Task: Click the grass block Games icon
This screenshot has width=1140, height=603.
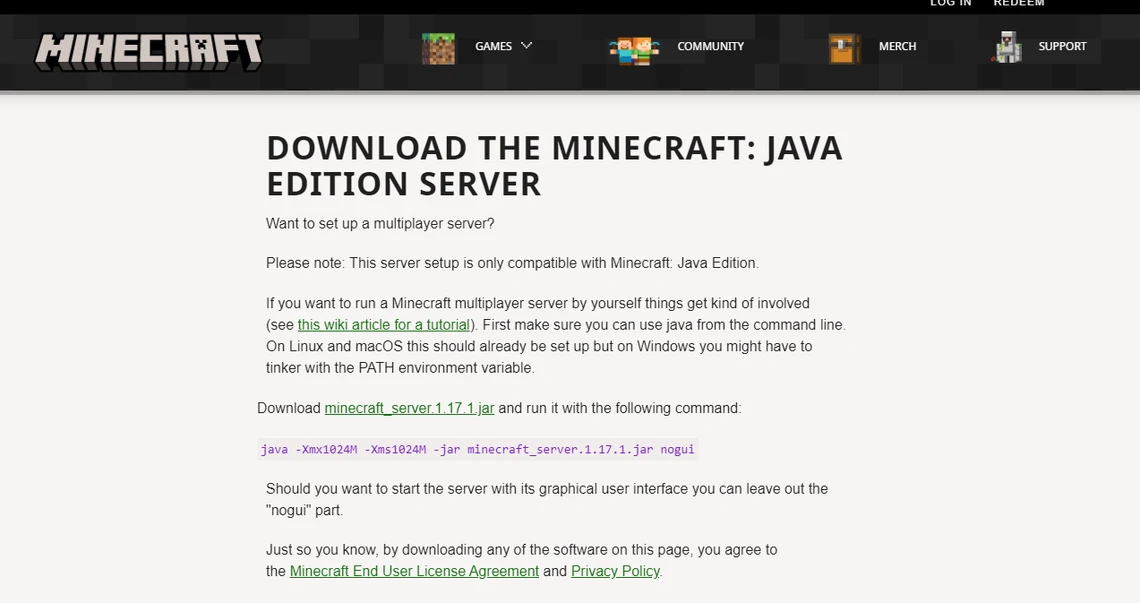Action: 438,49
